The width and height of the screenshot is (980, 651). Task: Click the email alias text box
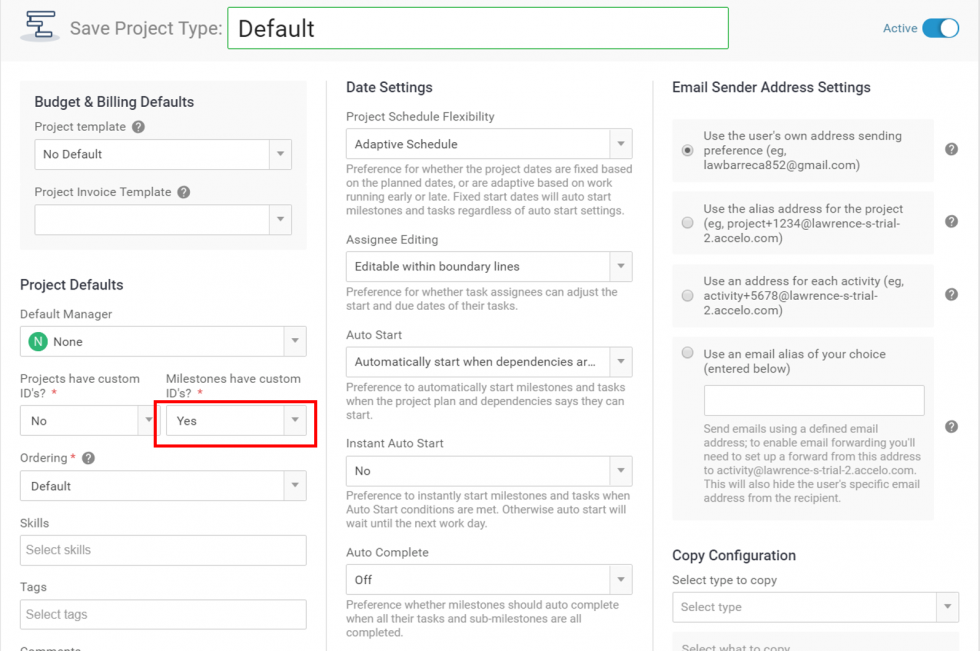814,401
